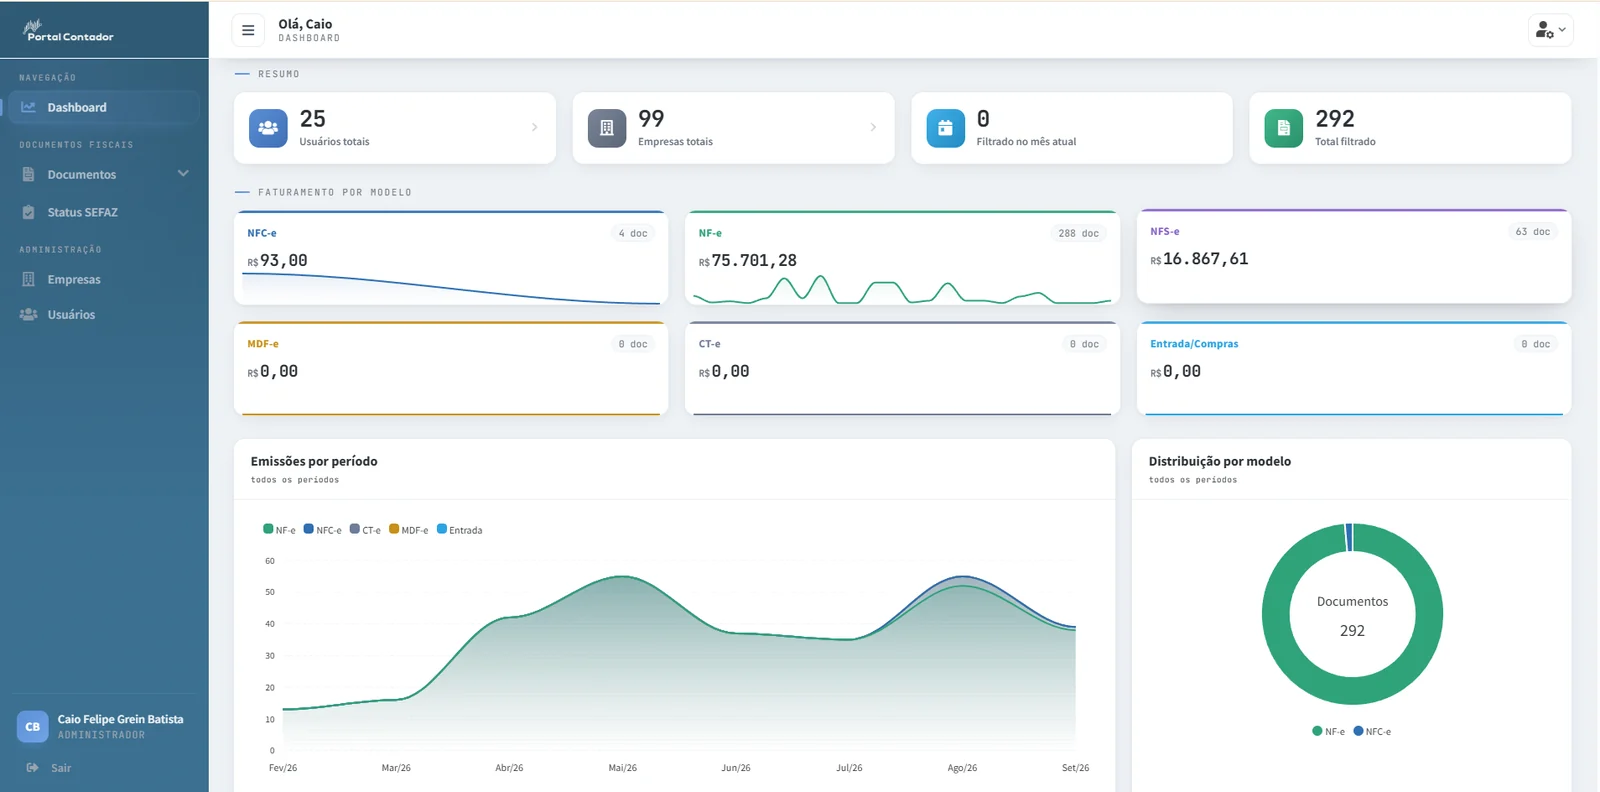Image resolution: width=1600 pixels, height=792 pixels.
Task: Toggle Entrada series in Emissões chart legend
Action: tap(459, 530)
